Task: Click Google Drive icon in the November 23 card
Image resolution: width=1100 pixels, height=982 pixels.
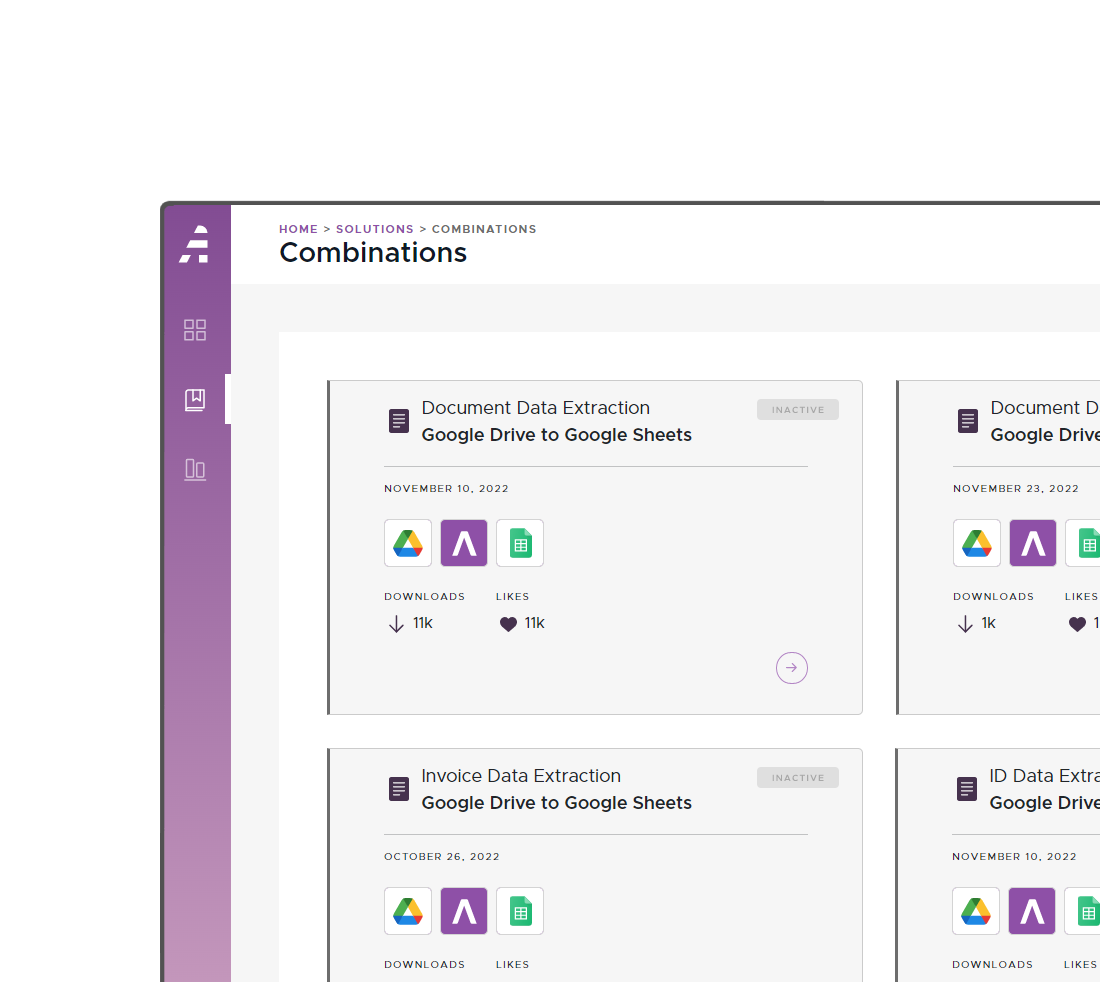Action: tap(977, 543)
